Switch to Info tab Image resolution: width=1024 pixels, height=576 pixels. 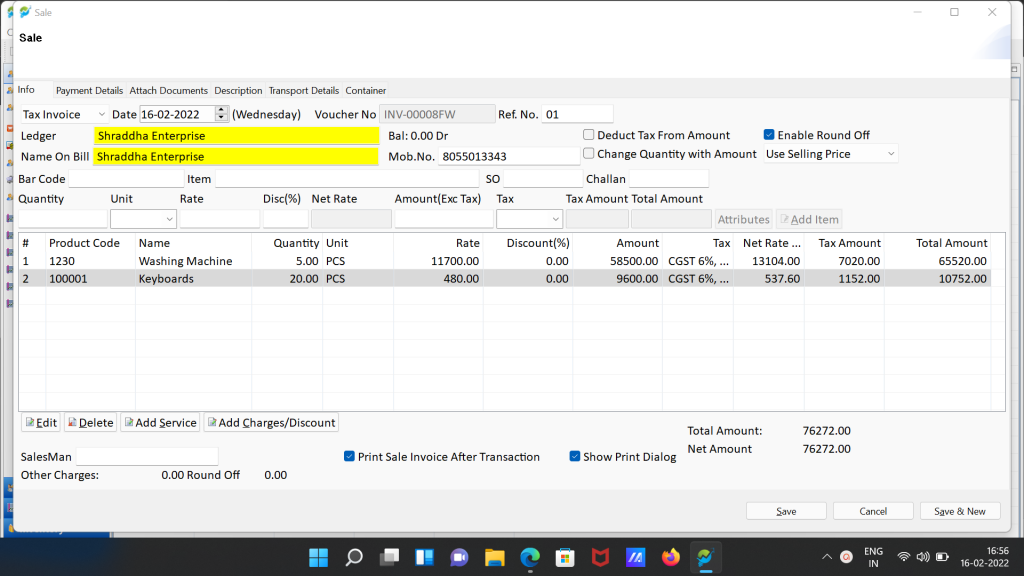pyautogui.click(x=26, y=90)
